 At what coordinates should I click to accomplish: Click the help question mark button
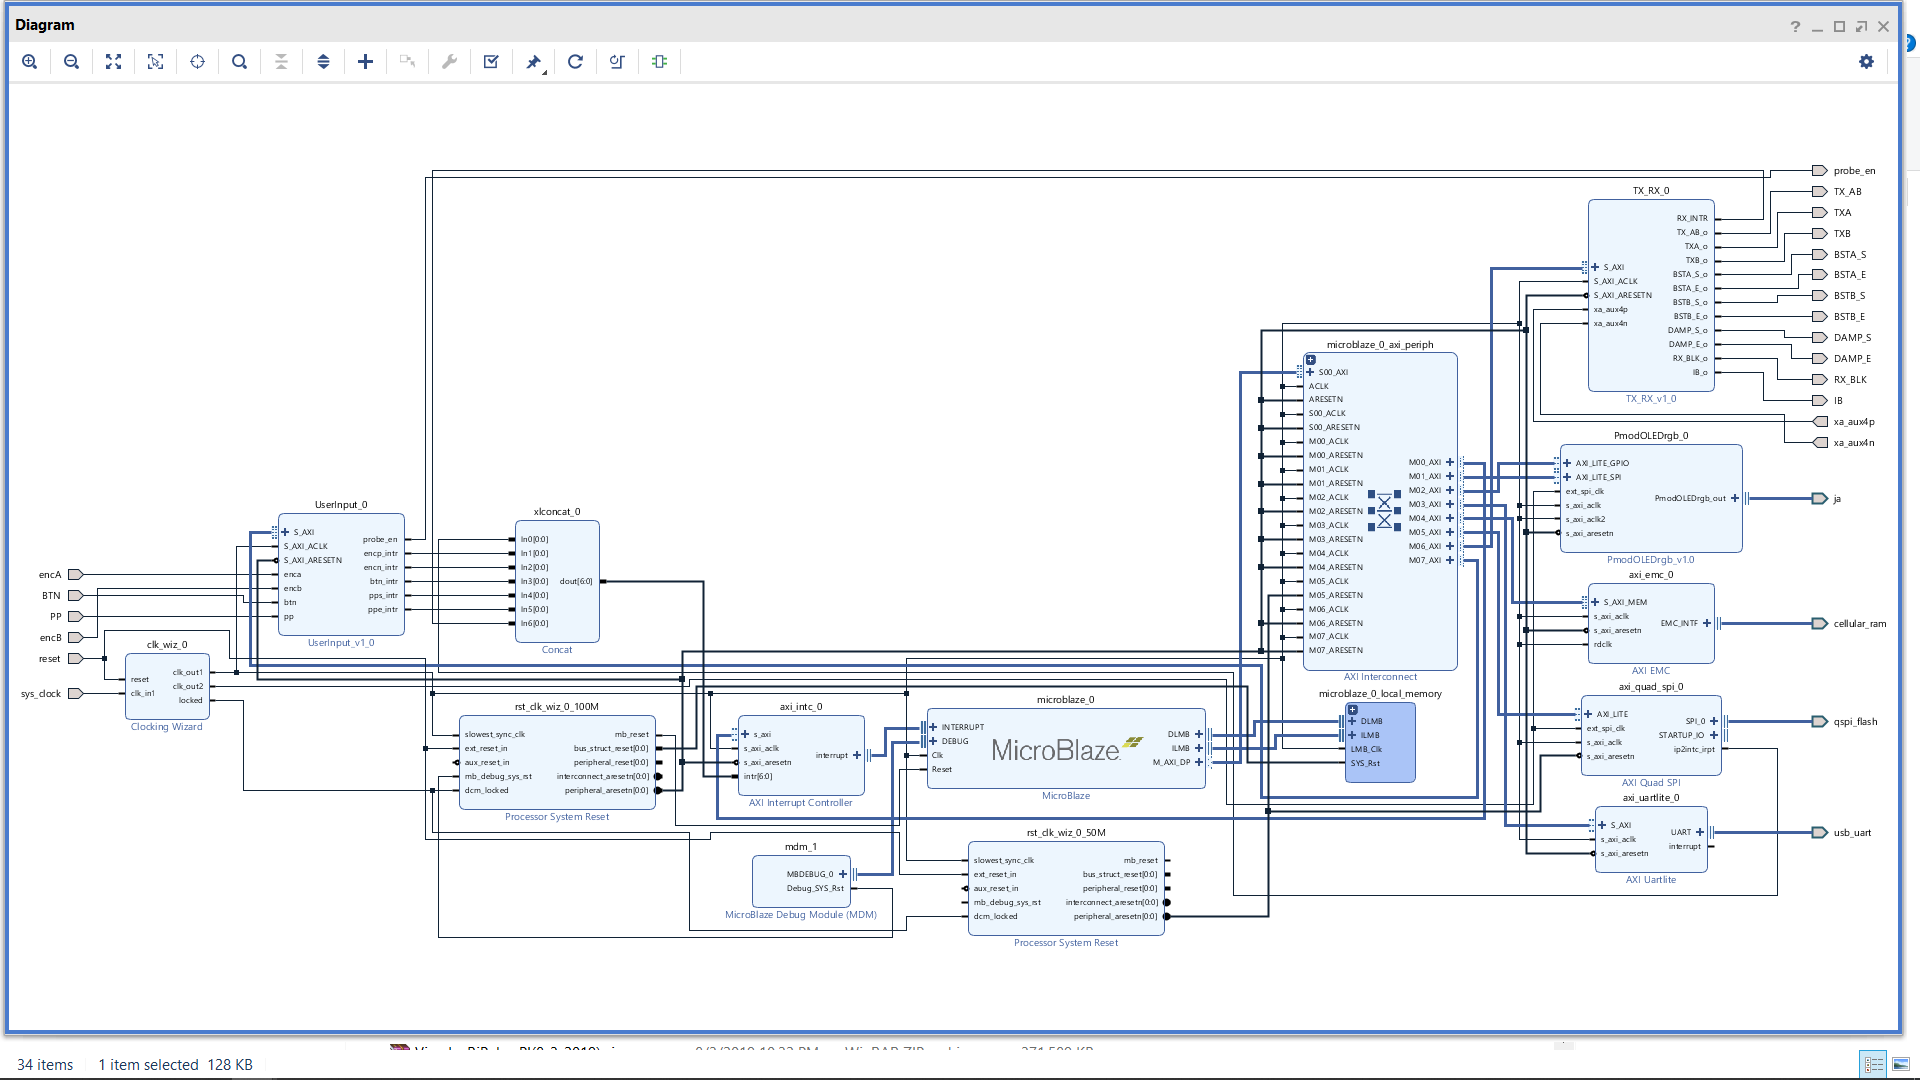1795,26
